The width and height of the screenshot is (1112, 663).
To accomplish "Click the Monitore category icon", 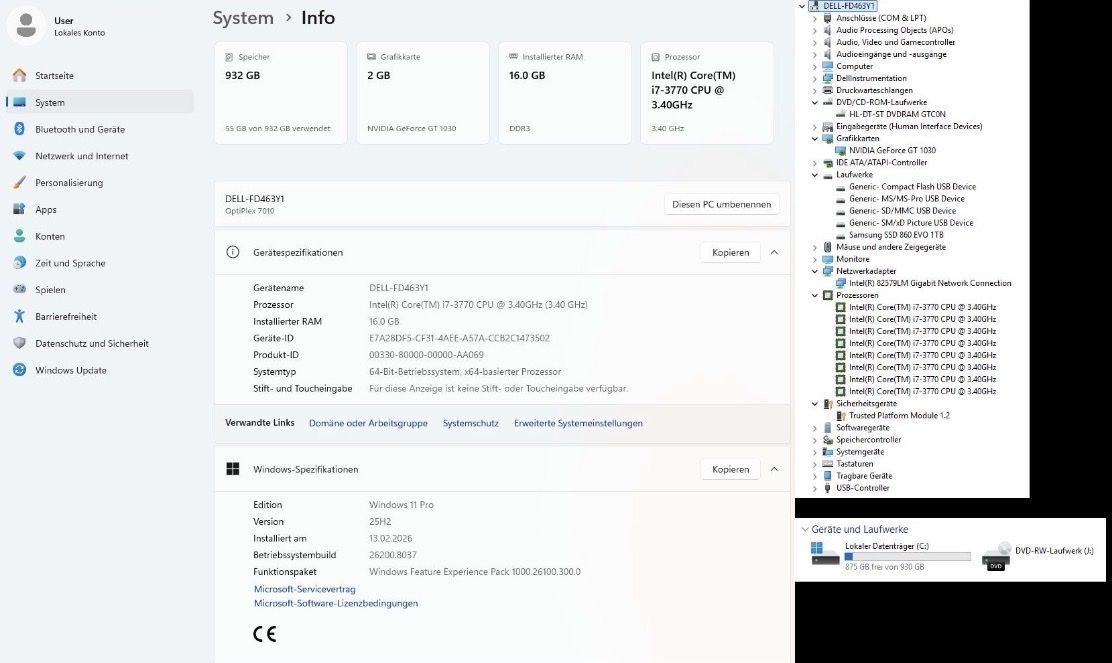I will 828,259.
